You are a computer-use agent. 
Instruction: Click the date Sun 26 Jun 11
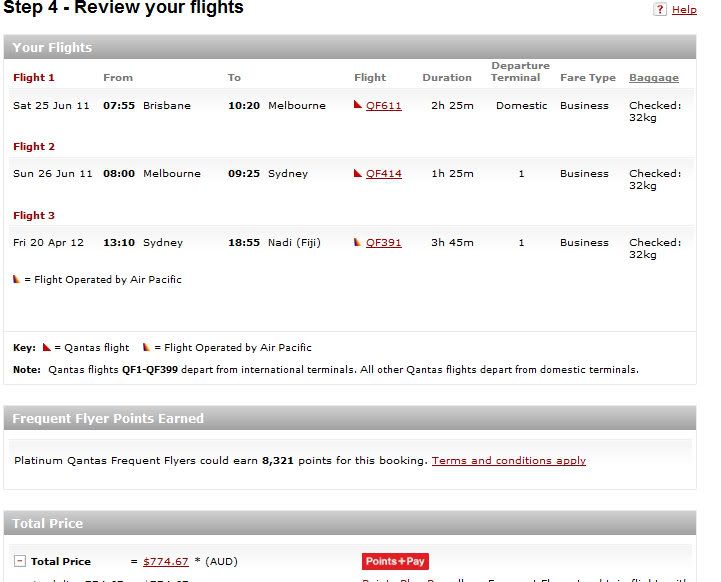point(52,174)
